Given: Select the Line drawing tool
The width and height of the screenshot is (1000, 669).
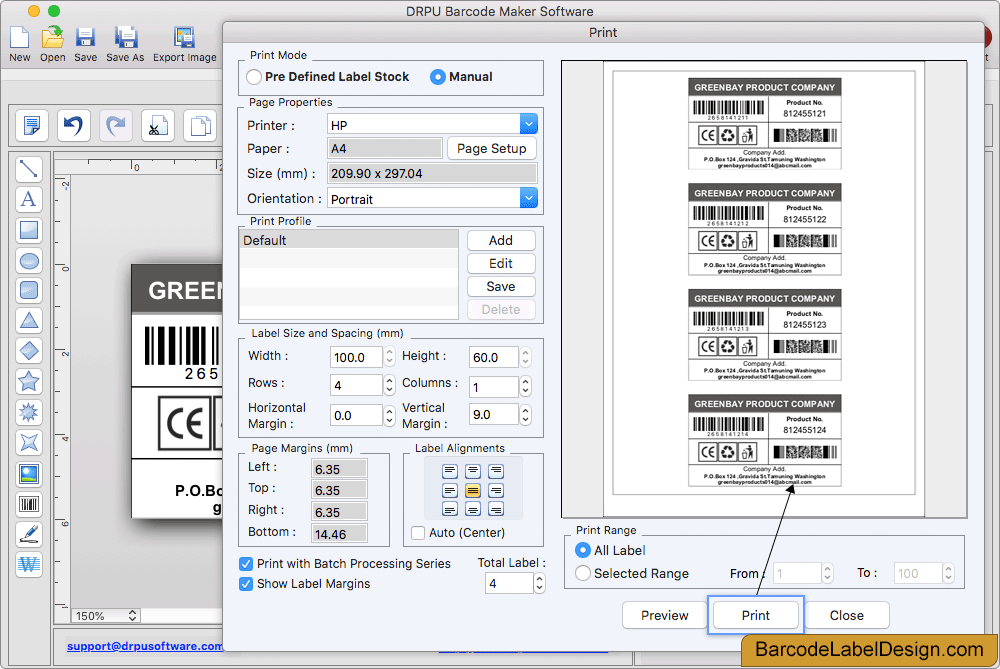Looking at the screenshot, I should [x=29, y=169].
